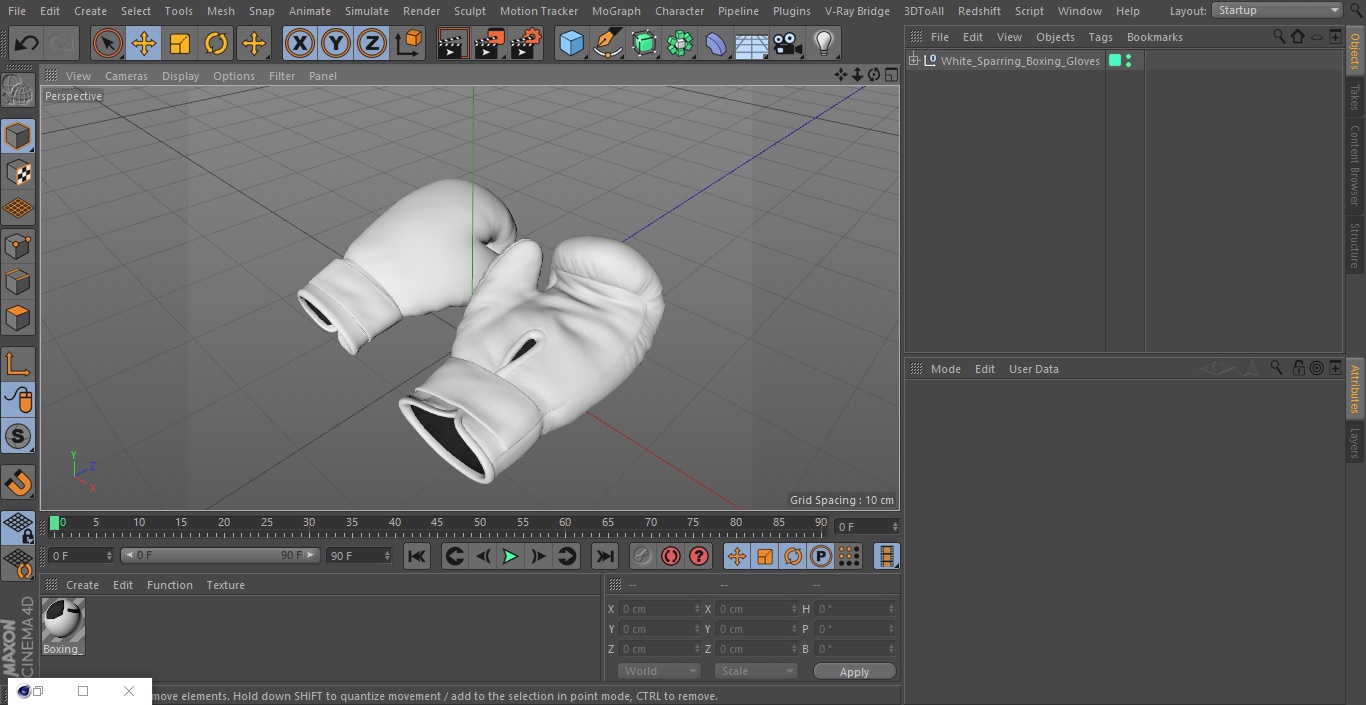1366x705 pixels.
Task: Toggle Z axis lock
Action: click(x=371, y=43)
